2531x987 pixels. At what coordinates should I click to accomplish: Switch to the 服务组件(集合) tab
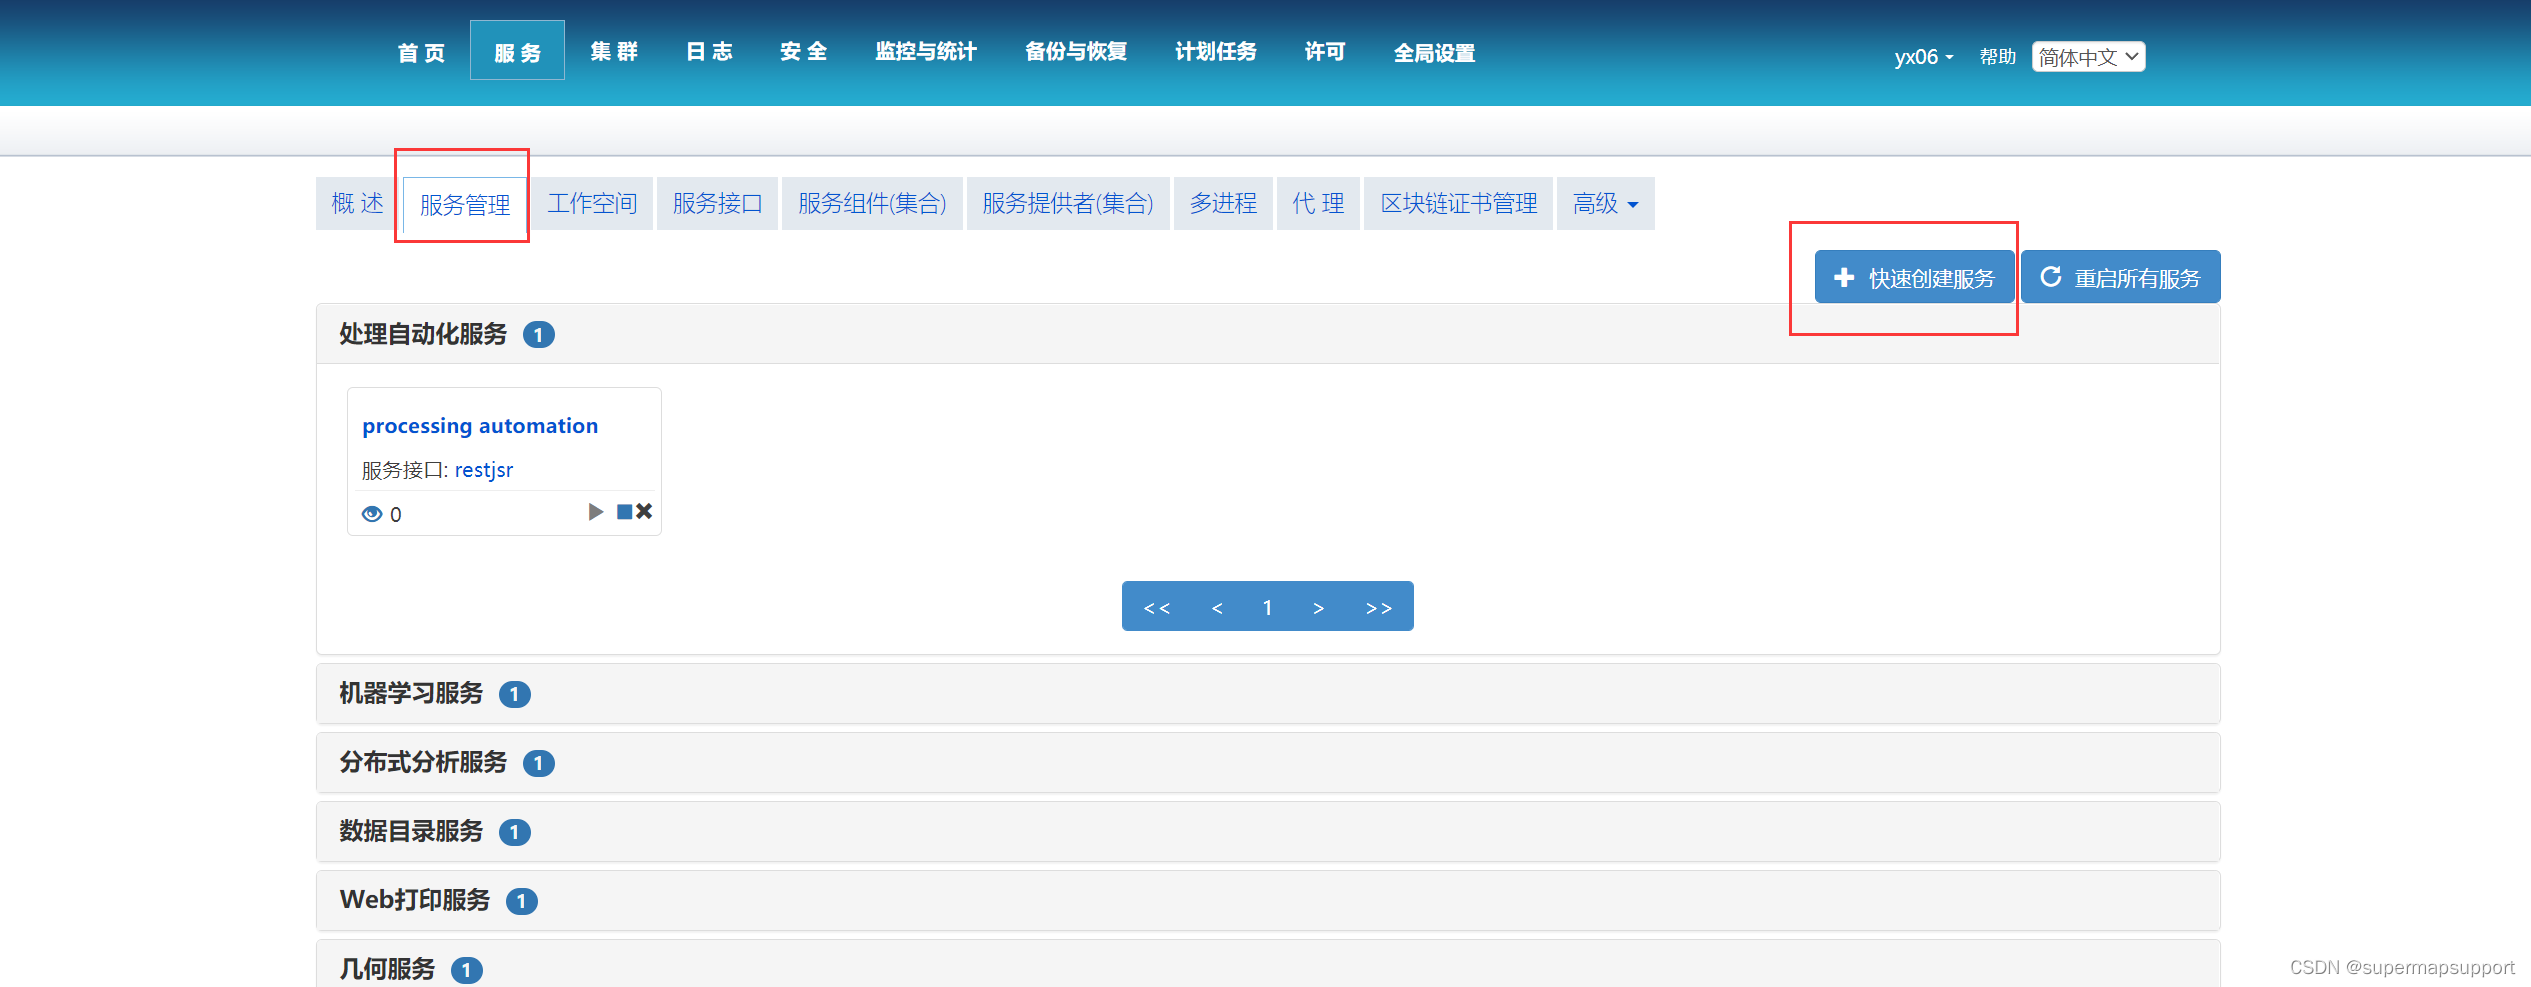(872, 204)
